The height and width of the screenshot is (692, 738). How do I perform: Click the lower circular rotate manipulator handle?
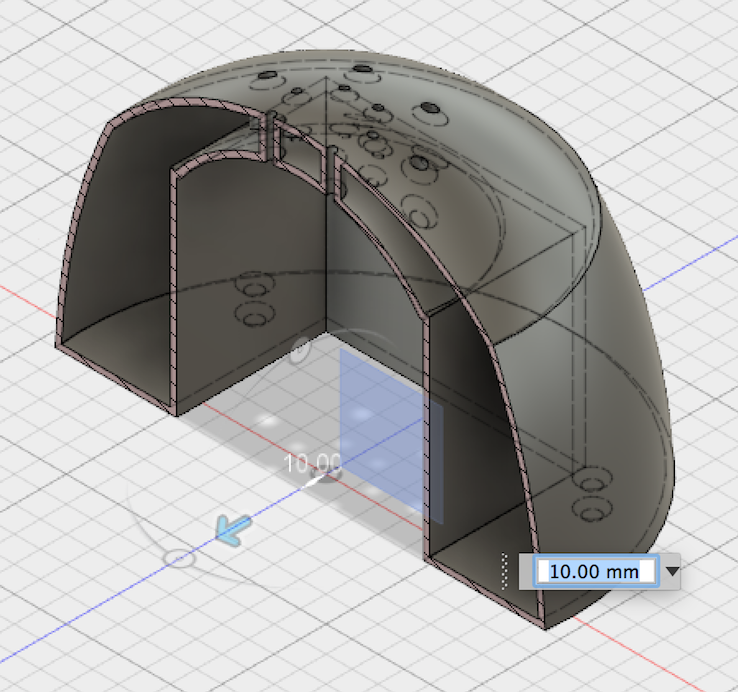(179, 558)
